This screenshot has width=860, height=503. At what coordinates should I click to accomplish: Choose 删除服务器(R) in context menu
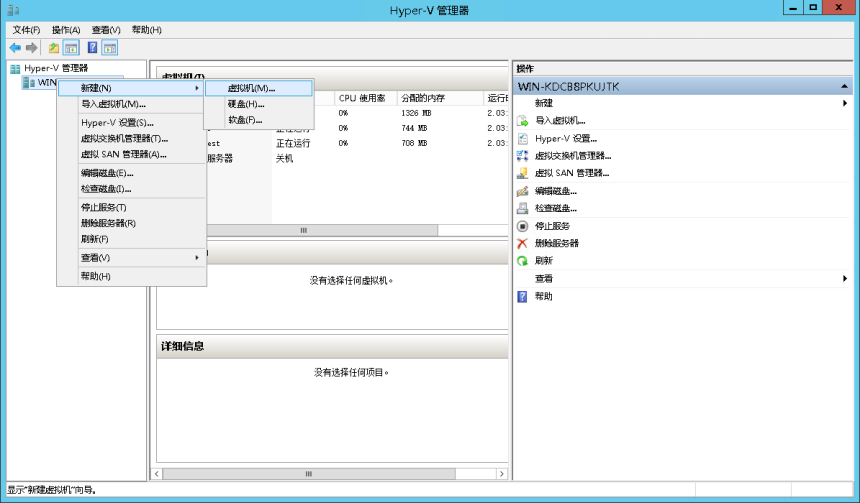pyautogui.click(x=132, y=223)
